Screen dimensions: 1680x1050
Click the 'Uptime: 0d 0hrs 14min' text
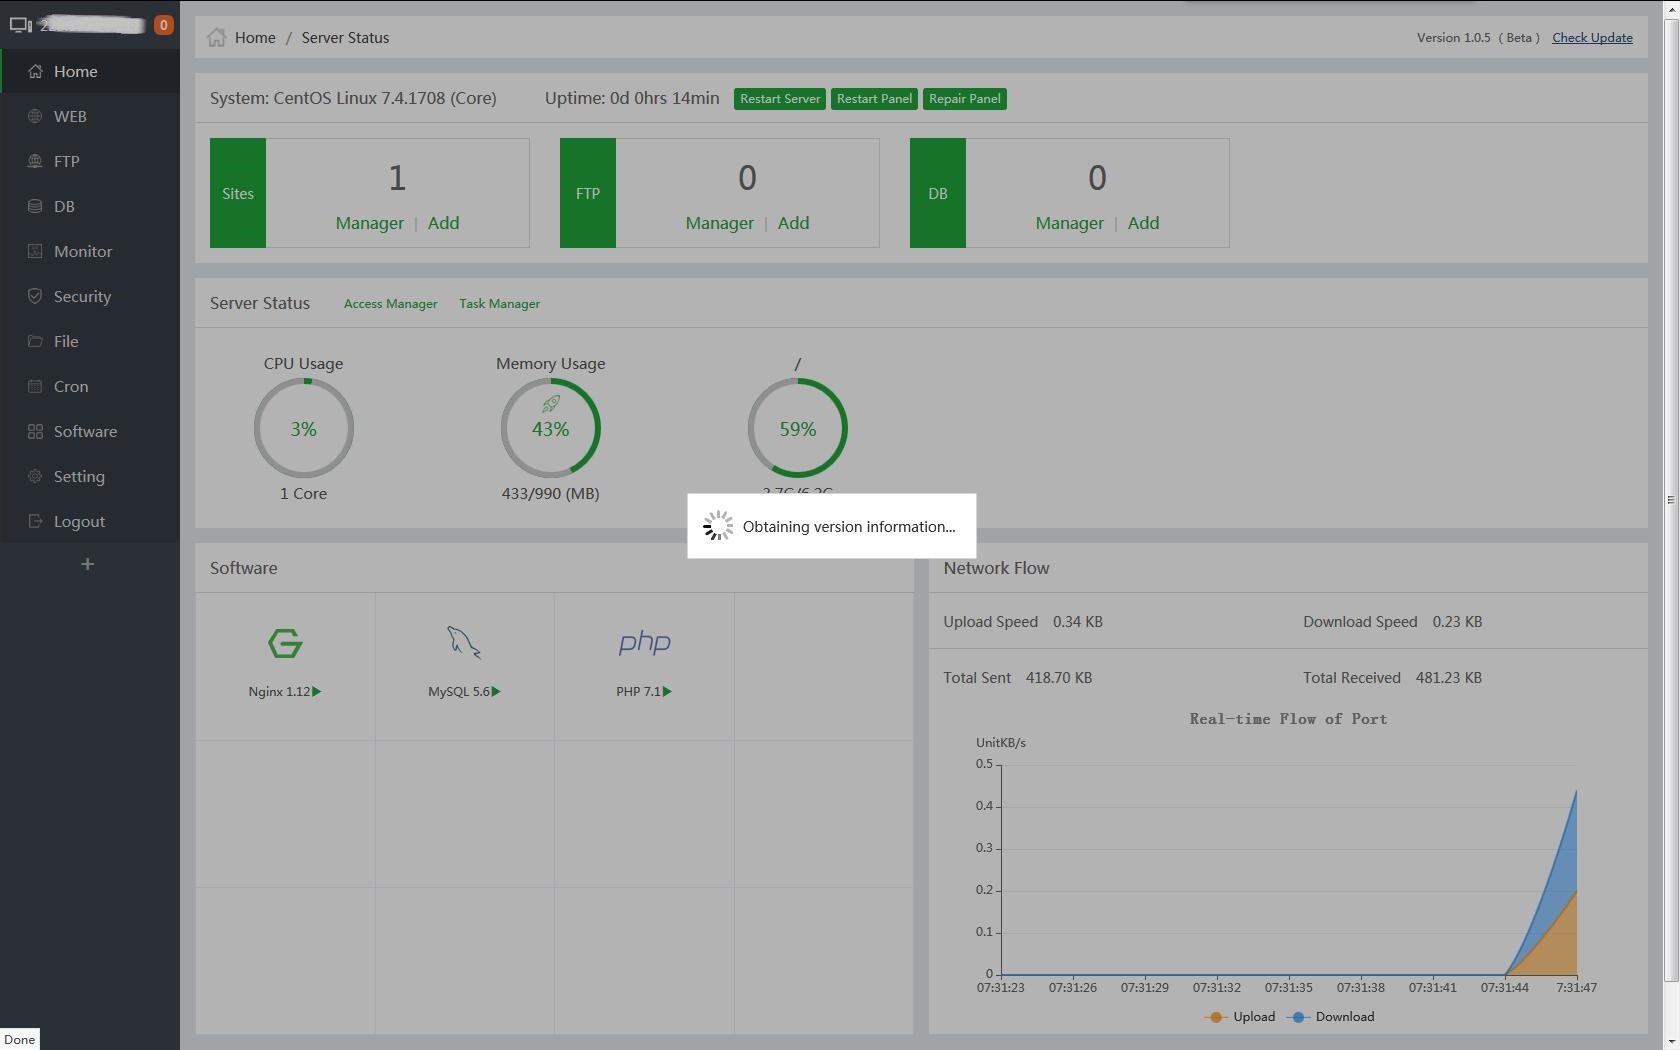point(632,98)
